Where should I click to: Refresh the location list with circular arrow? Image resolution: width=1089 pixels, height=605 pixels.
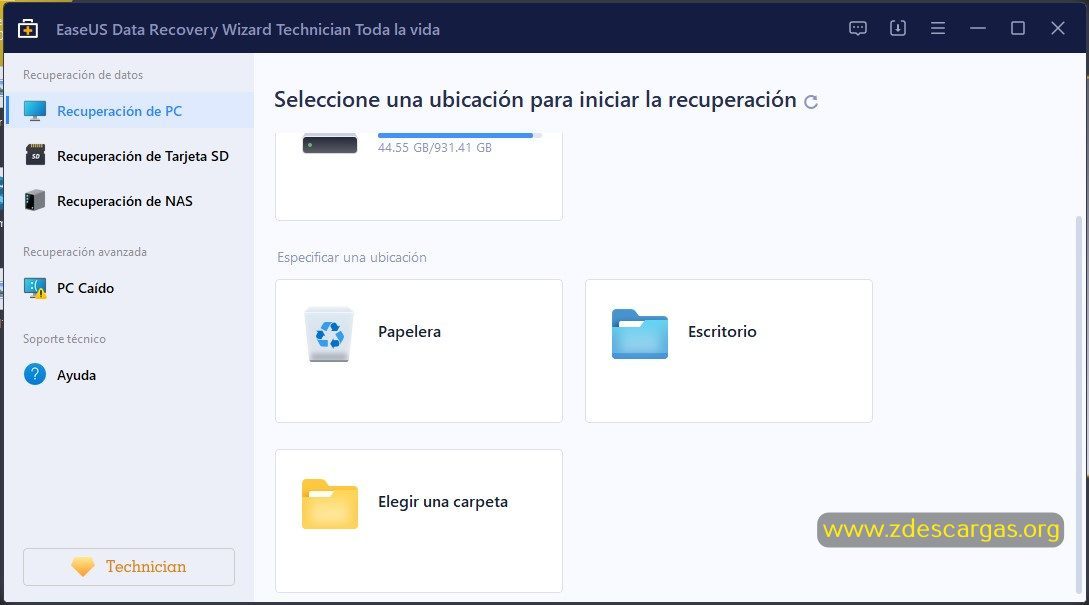click(810, 102)
